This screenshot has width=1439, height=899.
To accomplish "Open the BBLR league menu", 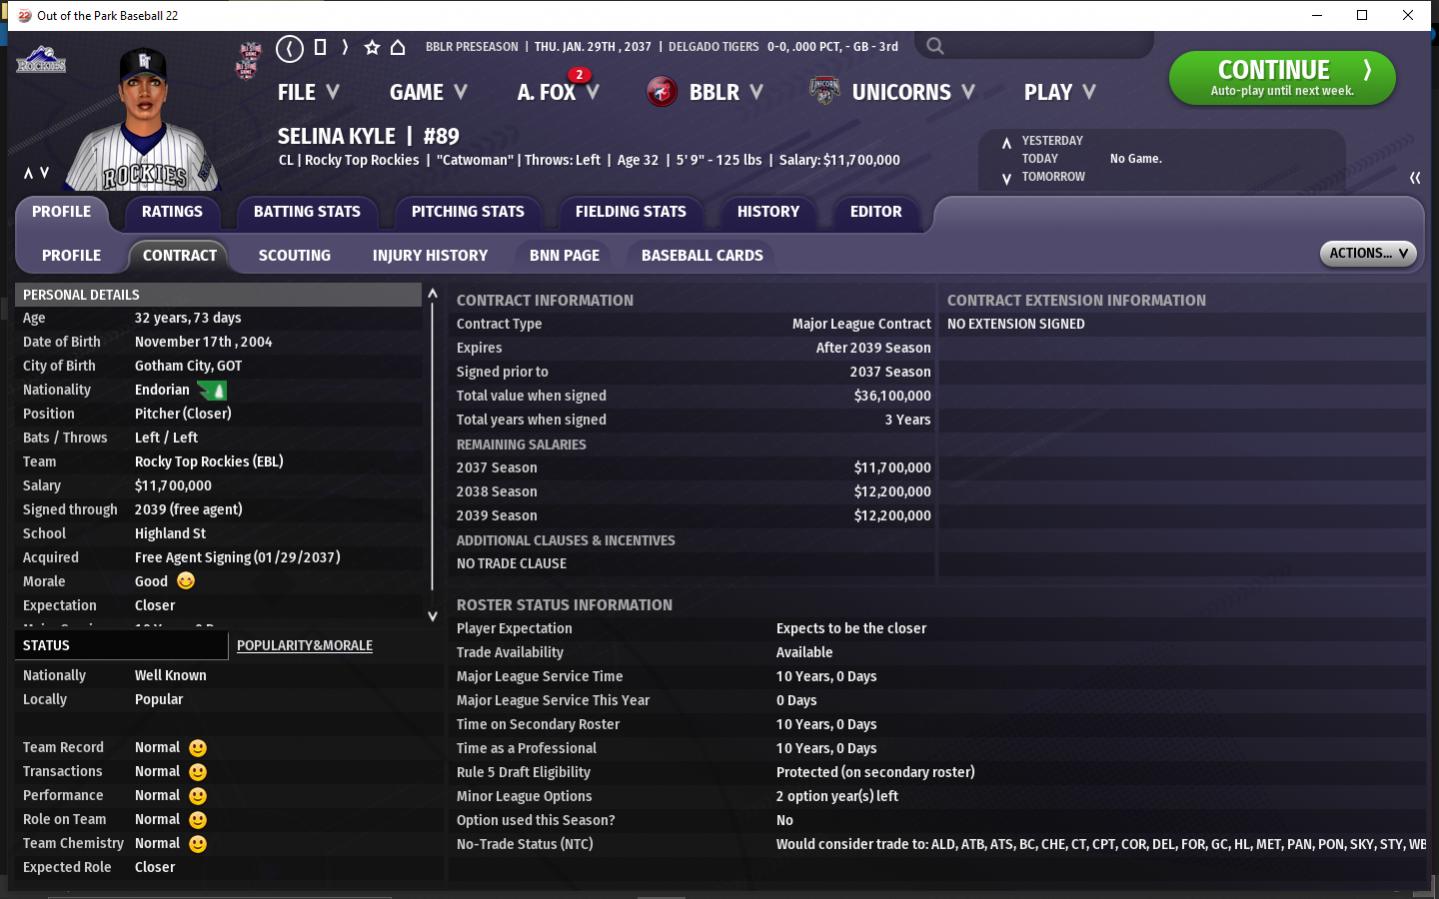I will (726, 92).
